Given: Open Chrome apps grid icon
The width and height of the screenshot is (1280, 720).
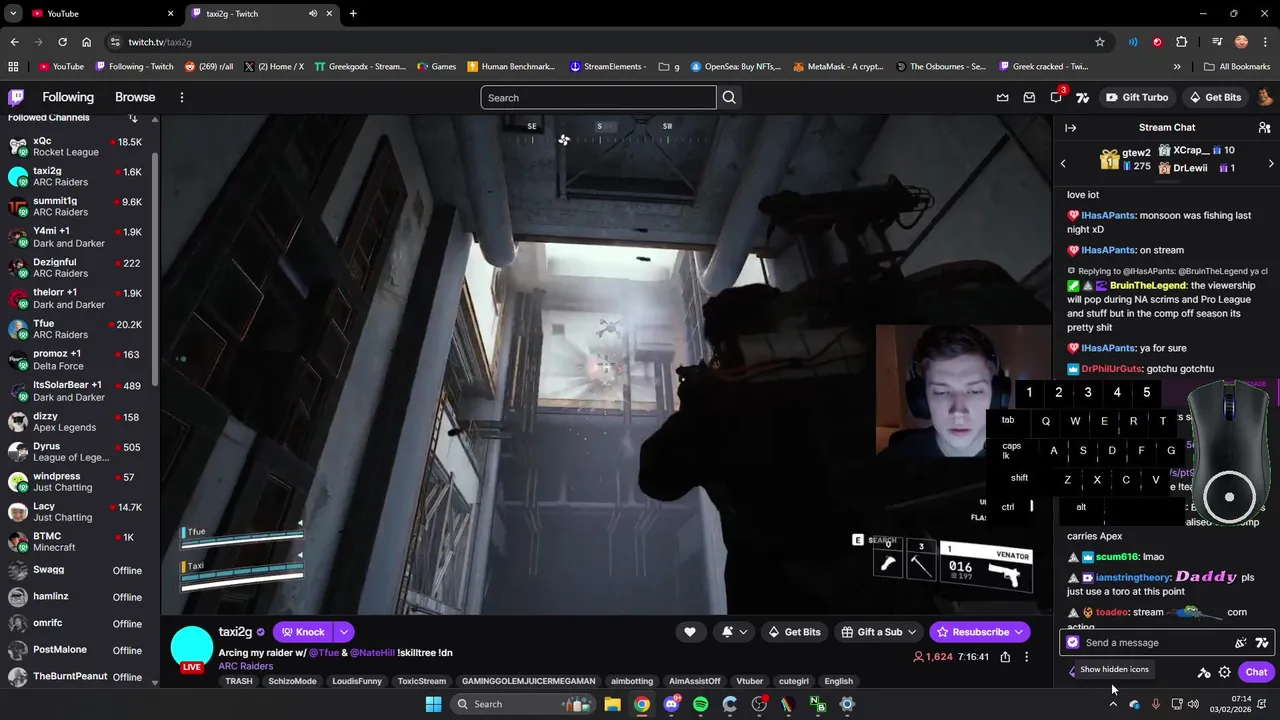Looking at the screenshot, I should click(x=13, y=66).
